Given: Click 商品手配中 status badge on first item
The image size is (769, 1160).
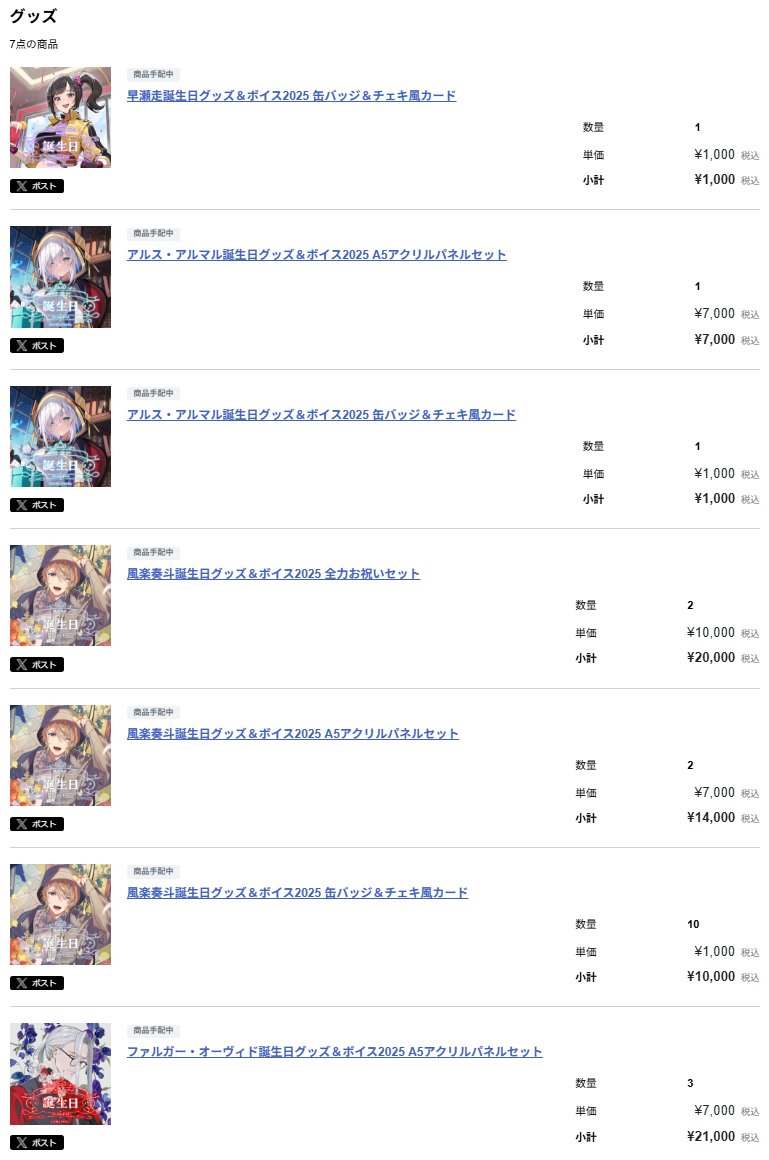Looking at the screenshot, I should tap(153, 74).
